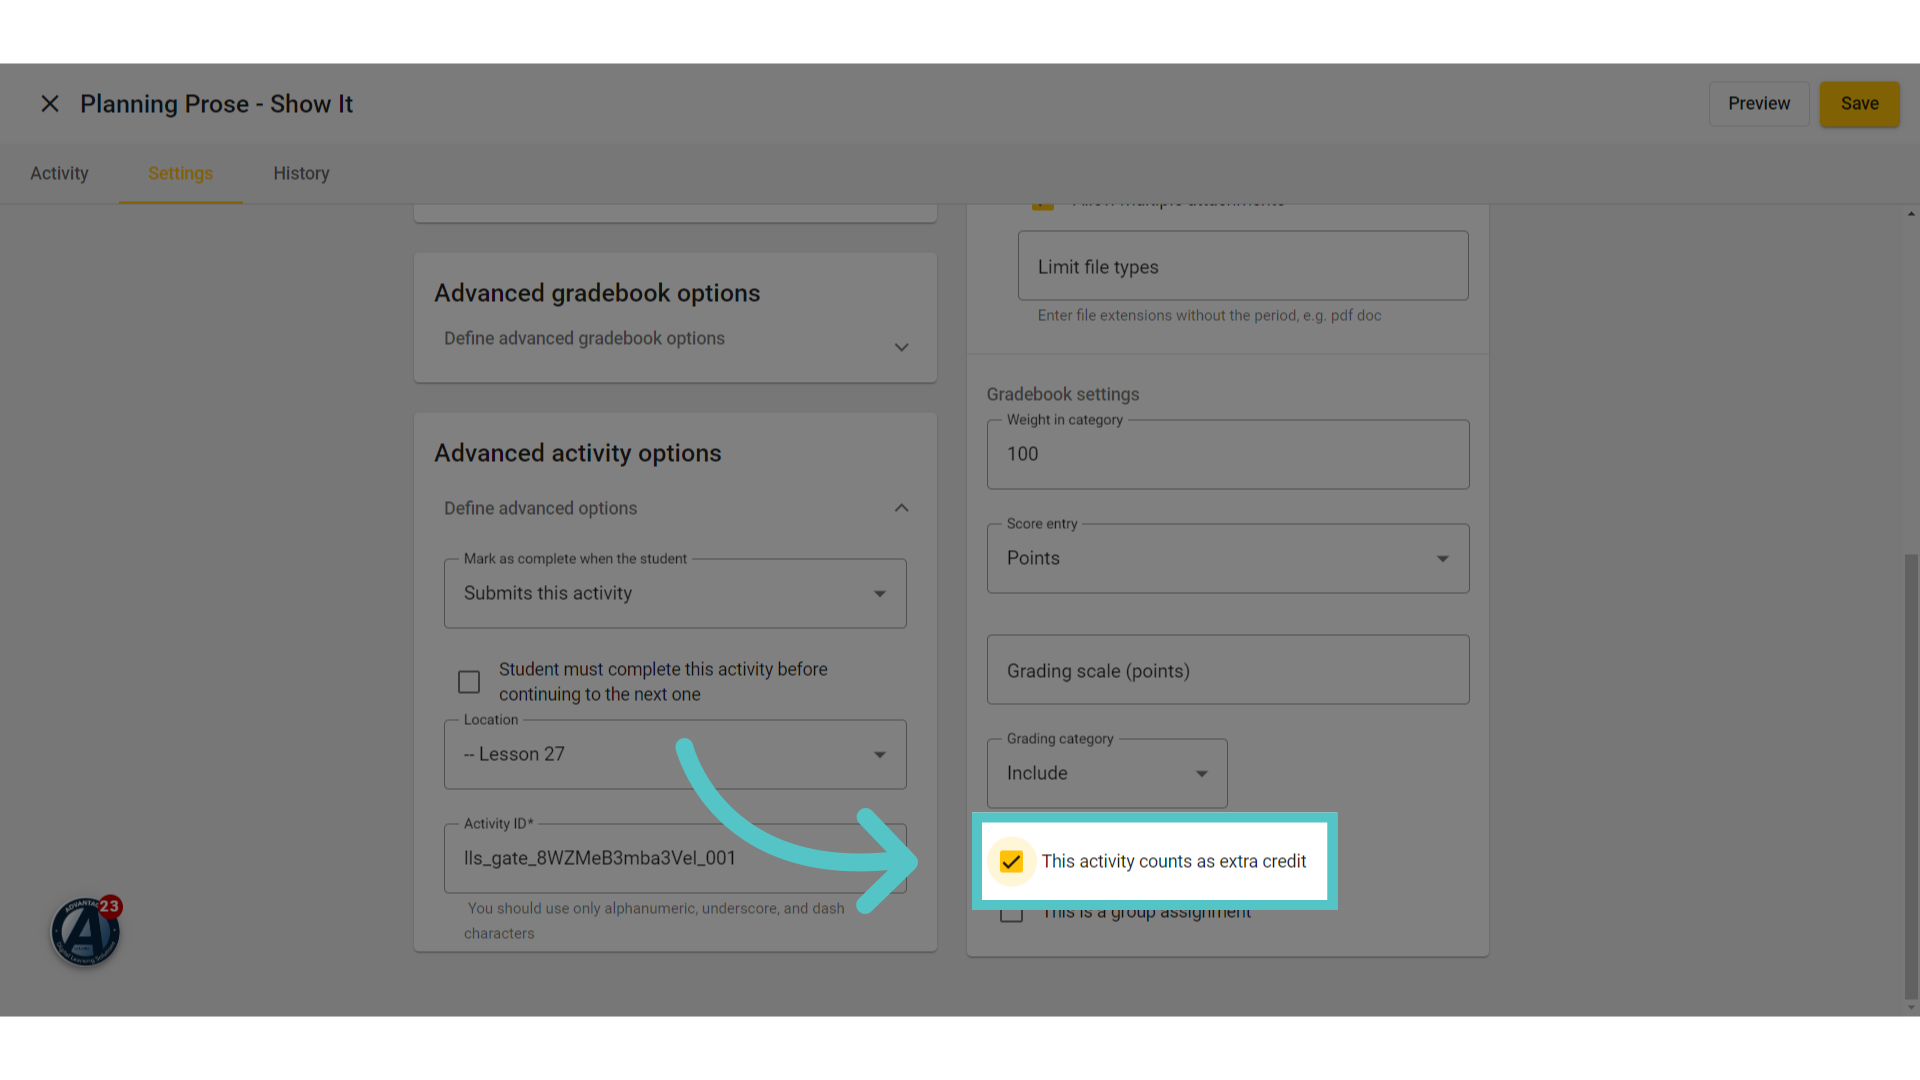This screenshot has width=1920, height=1080.
Task: Check This is a group assignment box
Action: pos(1011,914)
